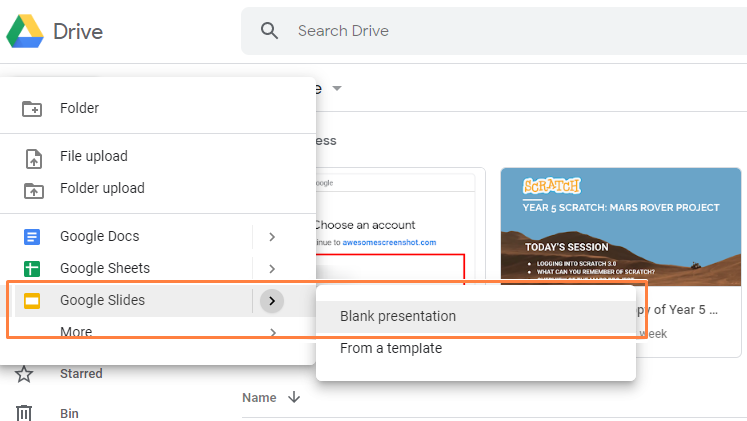Click the Drive title text
Image resolution: width=747 pixels, height=421 pixels.
78,32
